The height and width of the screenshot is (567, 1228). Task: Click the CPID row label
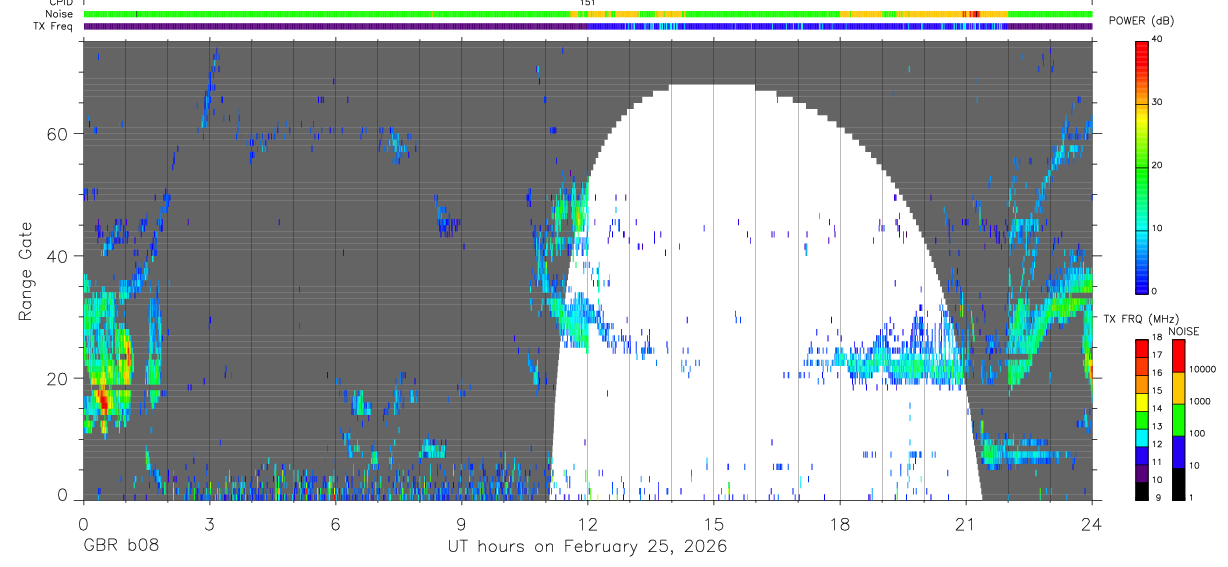pyautogui.click(x=61, y=3)
